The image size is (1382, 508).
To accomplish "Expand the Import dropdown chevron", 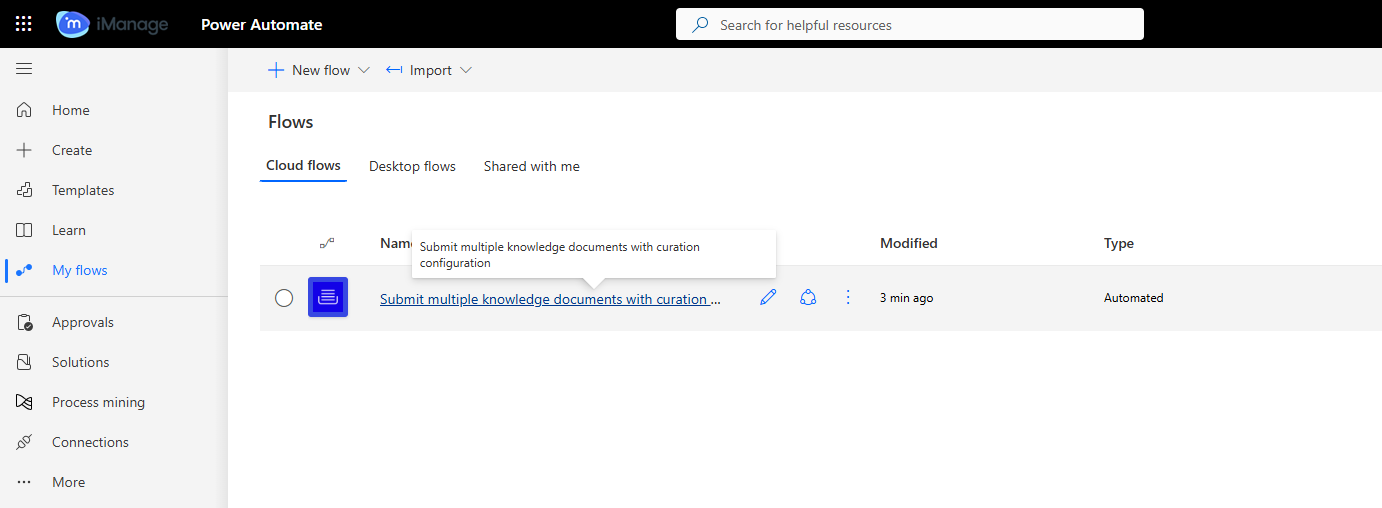I will 465,70.
